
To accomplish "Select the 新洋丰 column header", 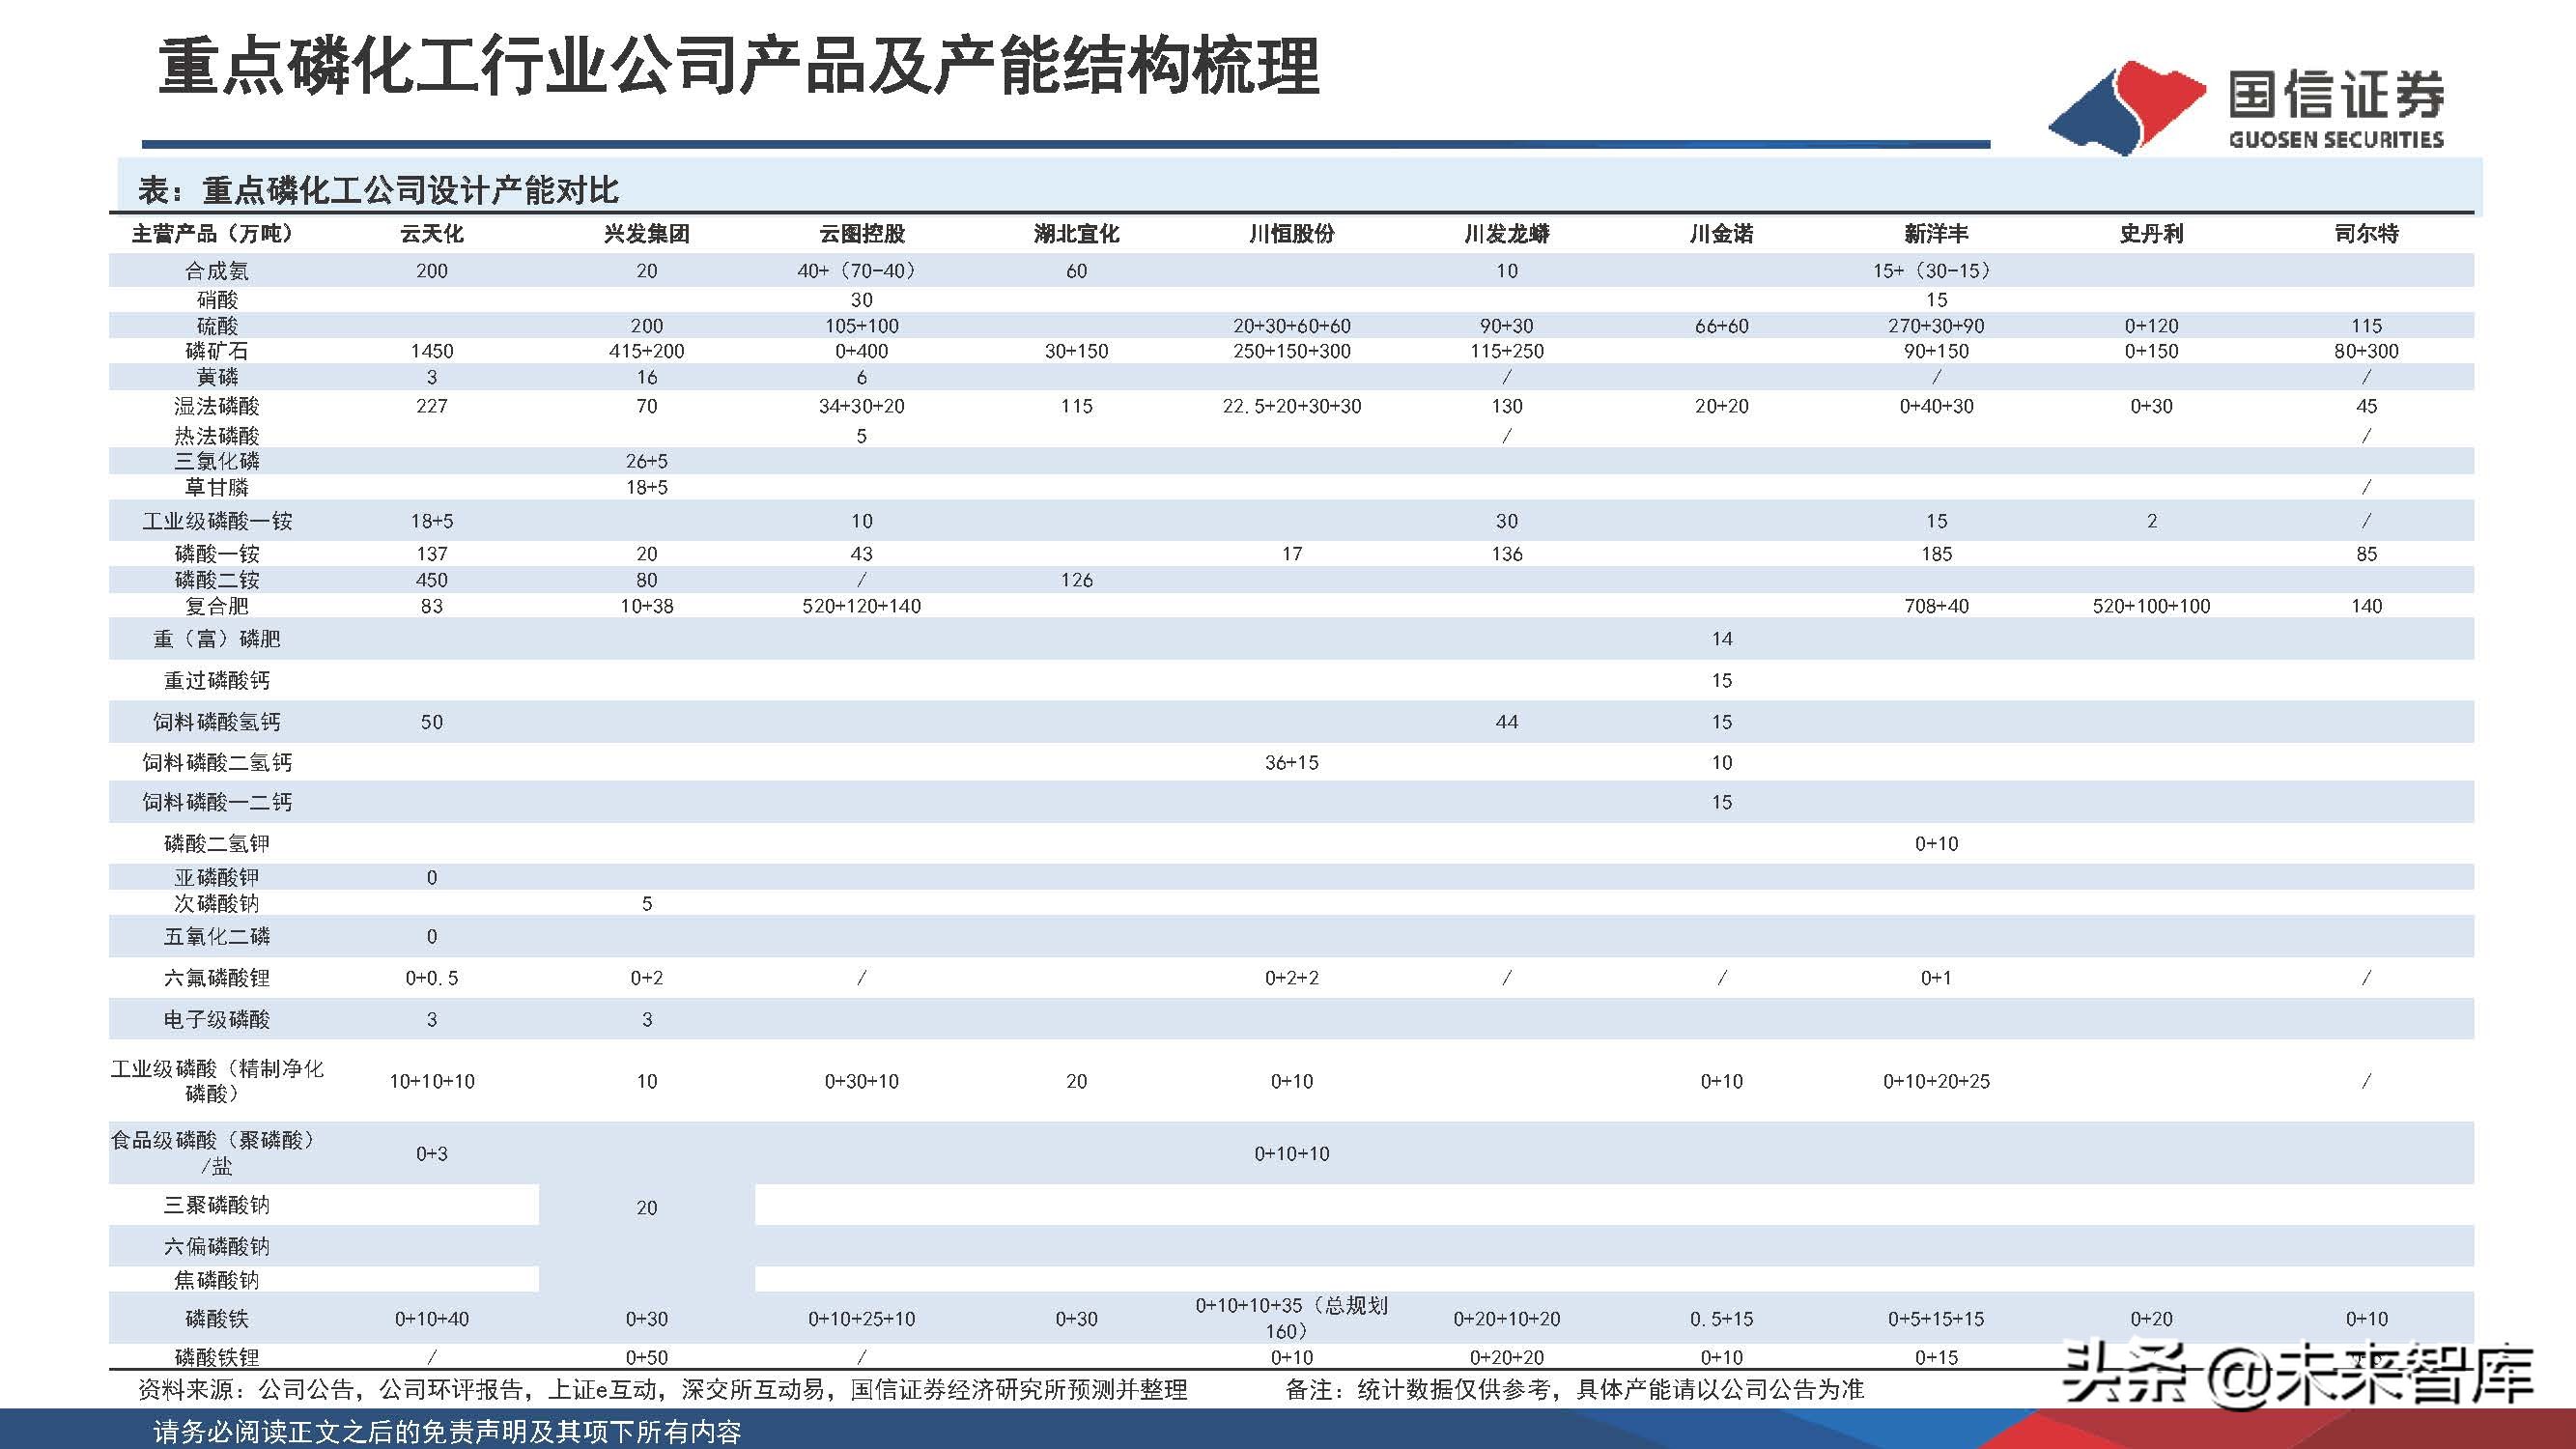I will pyautogui.click(x=1936, y=234).
